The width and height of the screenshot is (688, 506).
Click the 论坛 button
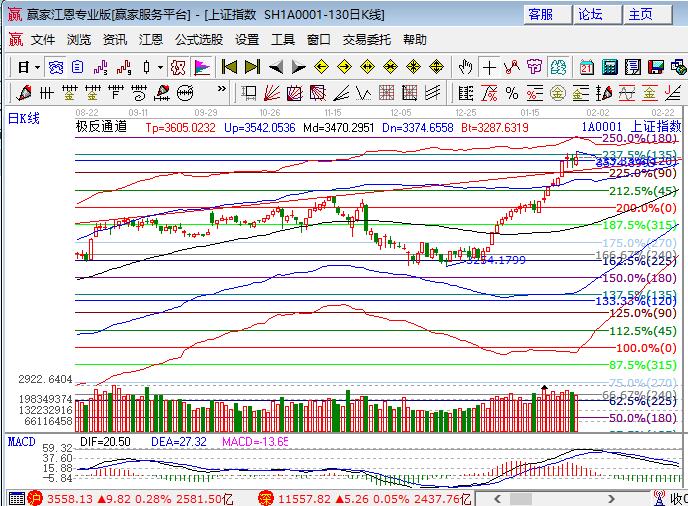[590, 14]
